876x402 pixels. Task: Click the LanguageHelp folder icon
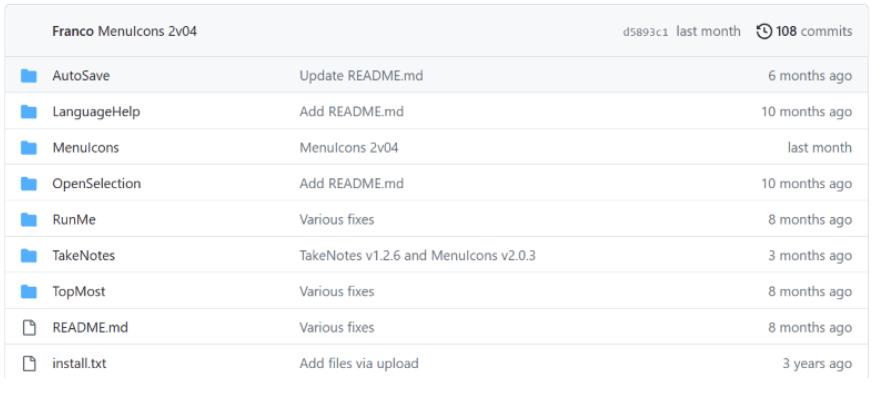(x=29, y=112)
